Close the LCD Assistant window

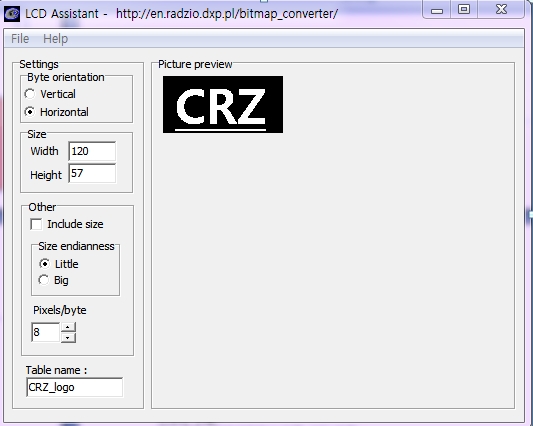501,9
